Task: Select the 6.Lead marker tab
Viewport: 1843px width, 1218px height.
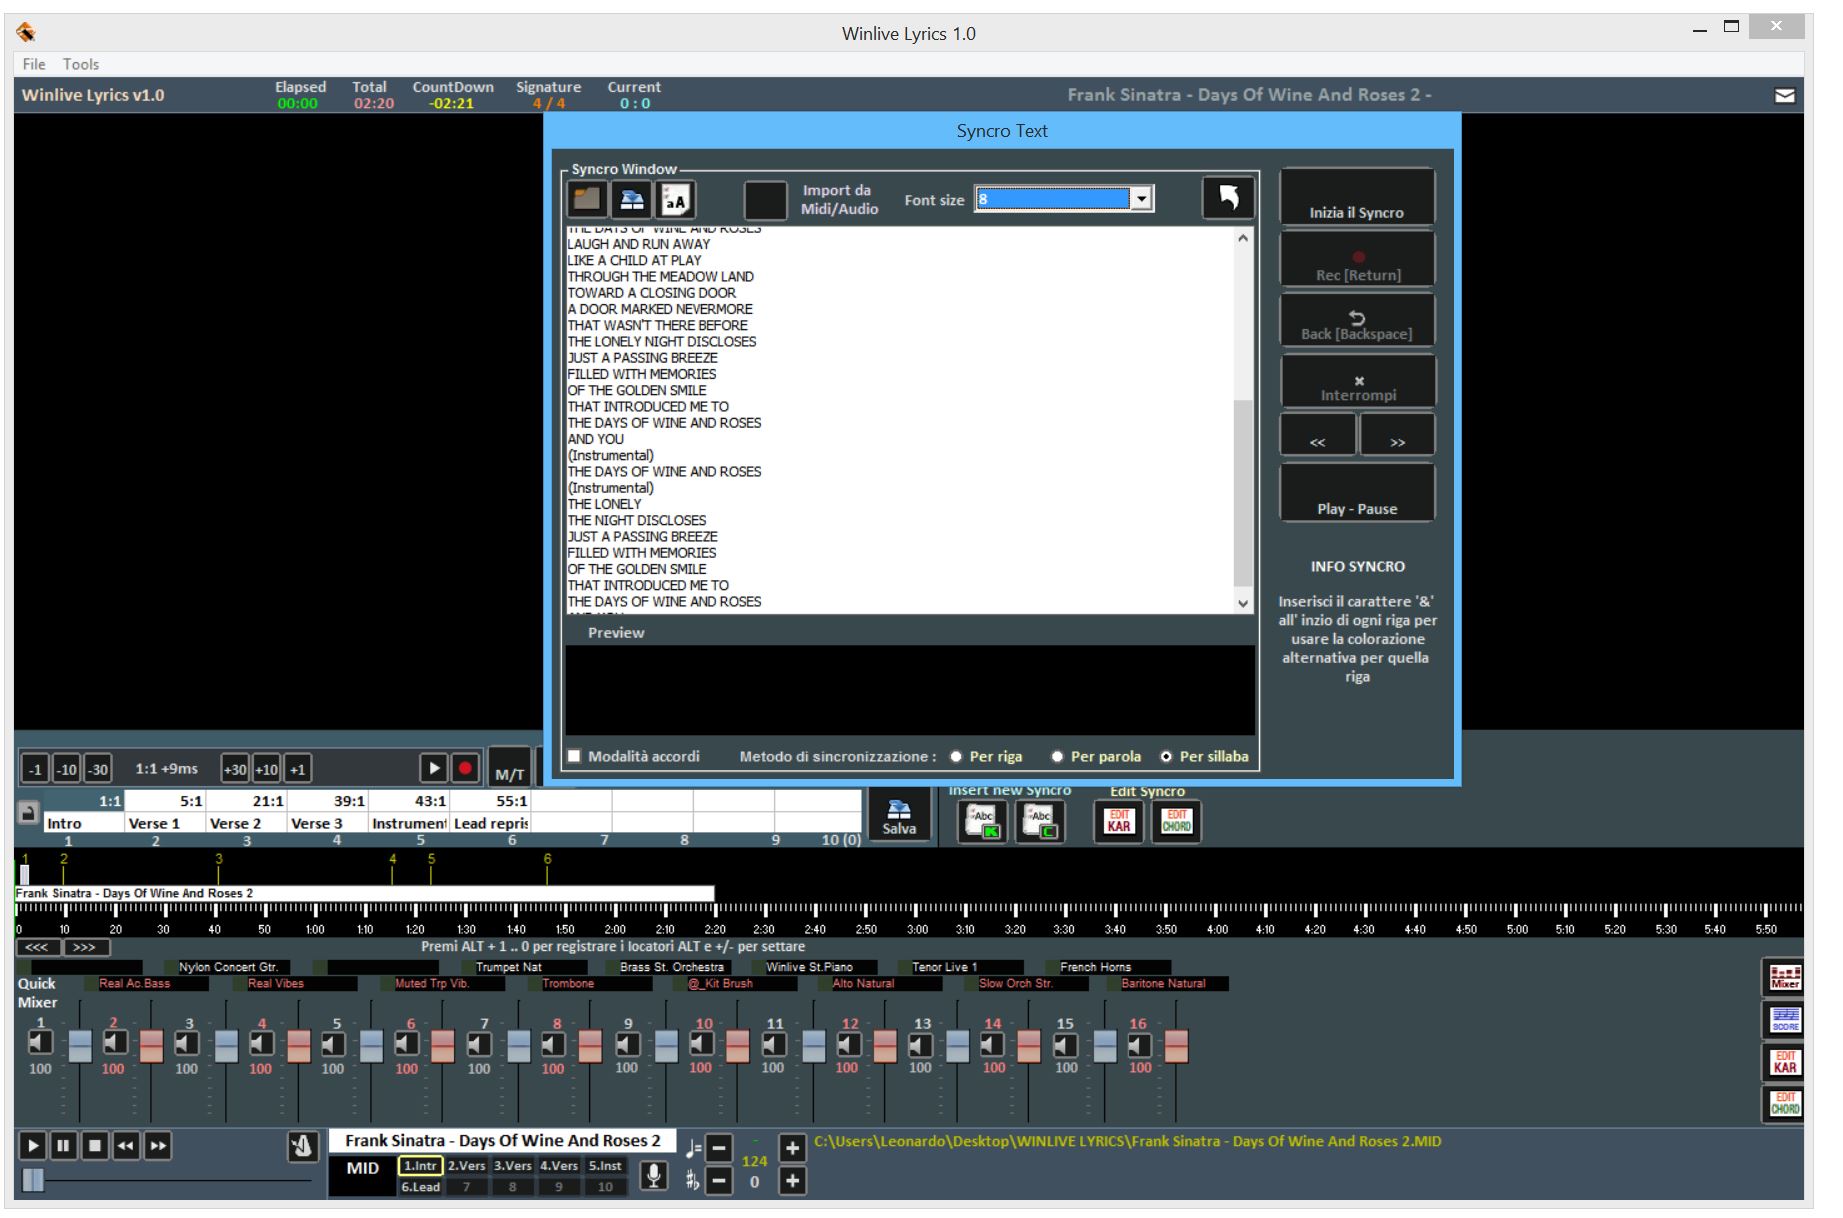Action: point(420,1187)
